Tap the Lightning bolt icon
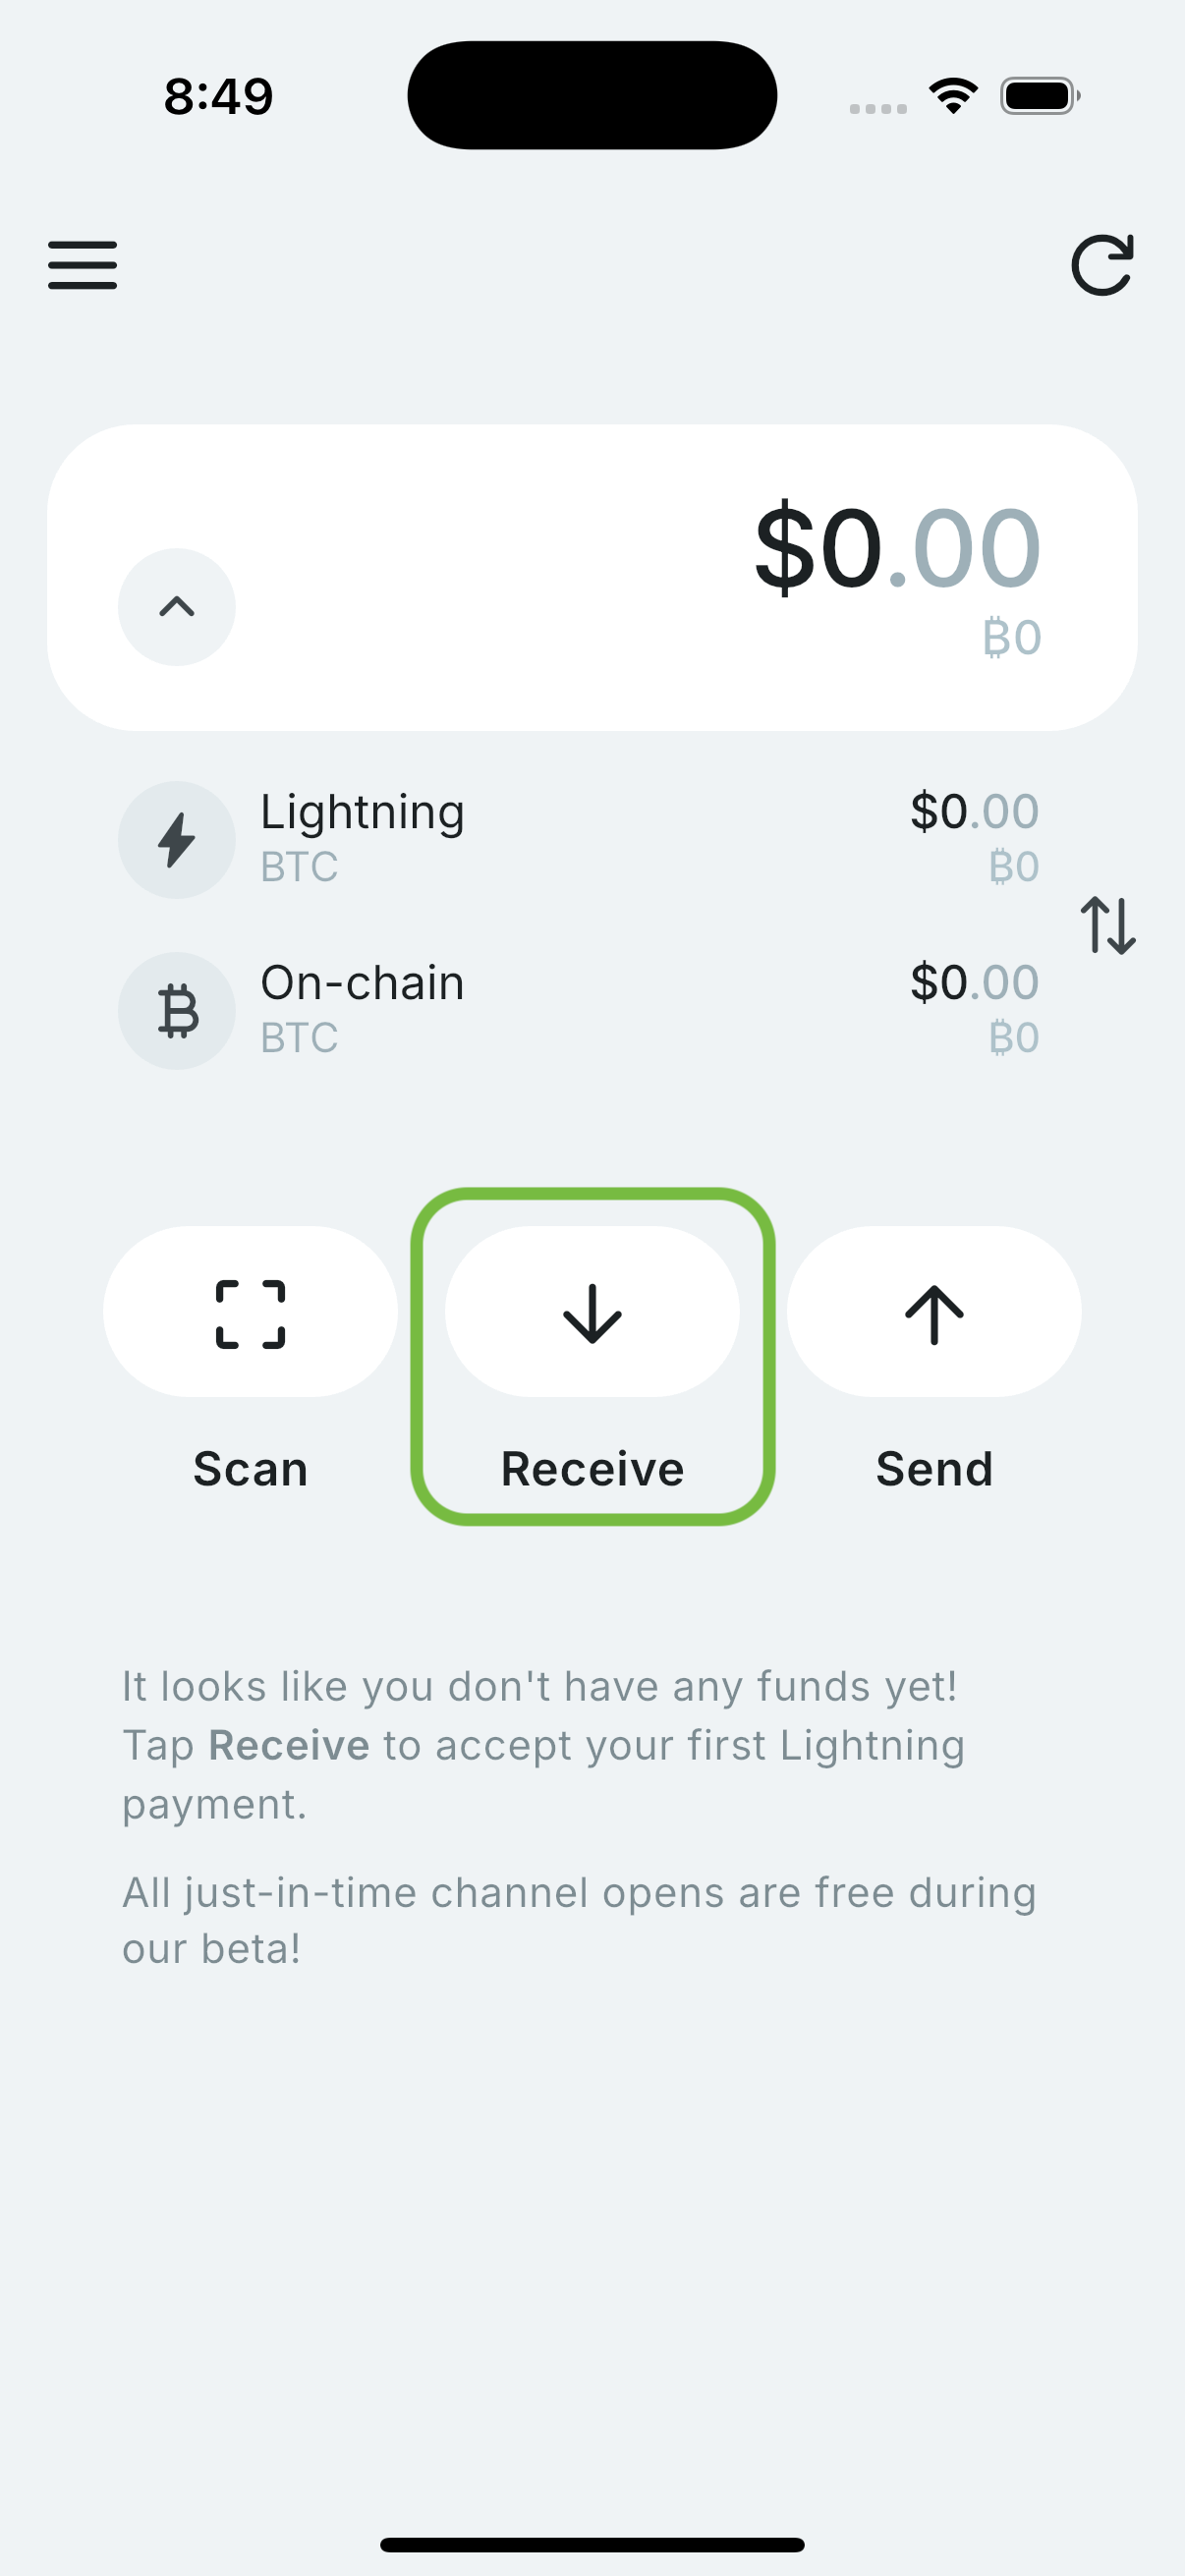Viewport: 1185px width, 2576px height. click(177, 840)
